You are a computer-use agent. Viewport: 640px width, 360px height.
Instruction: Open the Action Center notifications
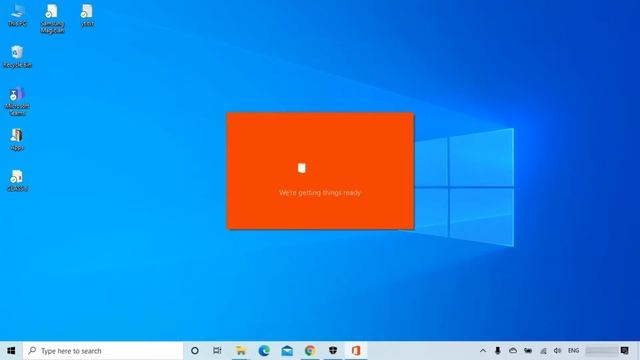pos(624,351)
